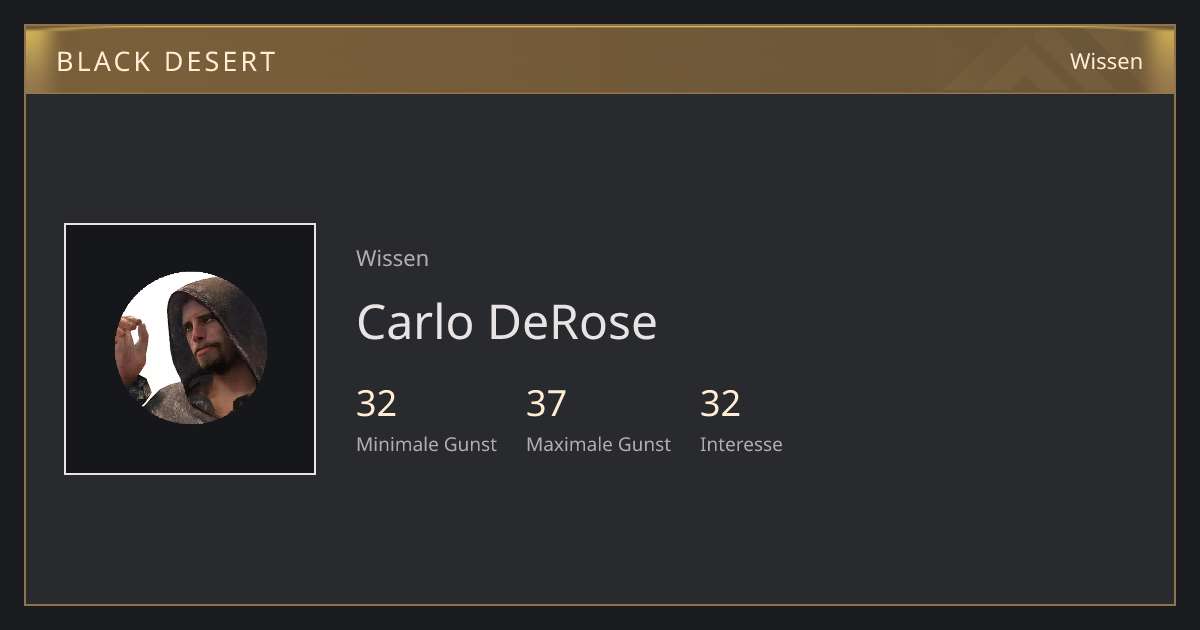Click the raised hand in the portrait
Screen dimensions: 1200x630
point(130,343)
